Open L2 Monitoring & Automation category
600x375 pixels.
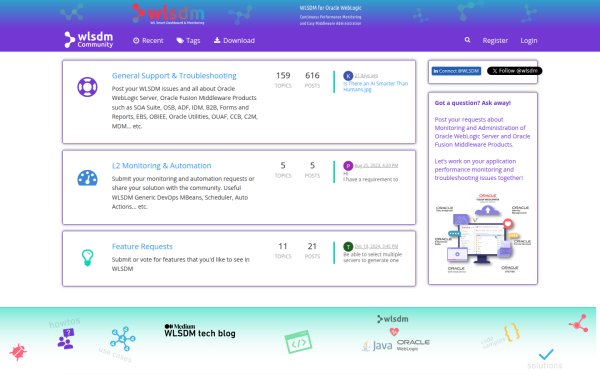pos(161,166)
